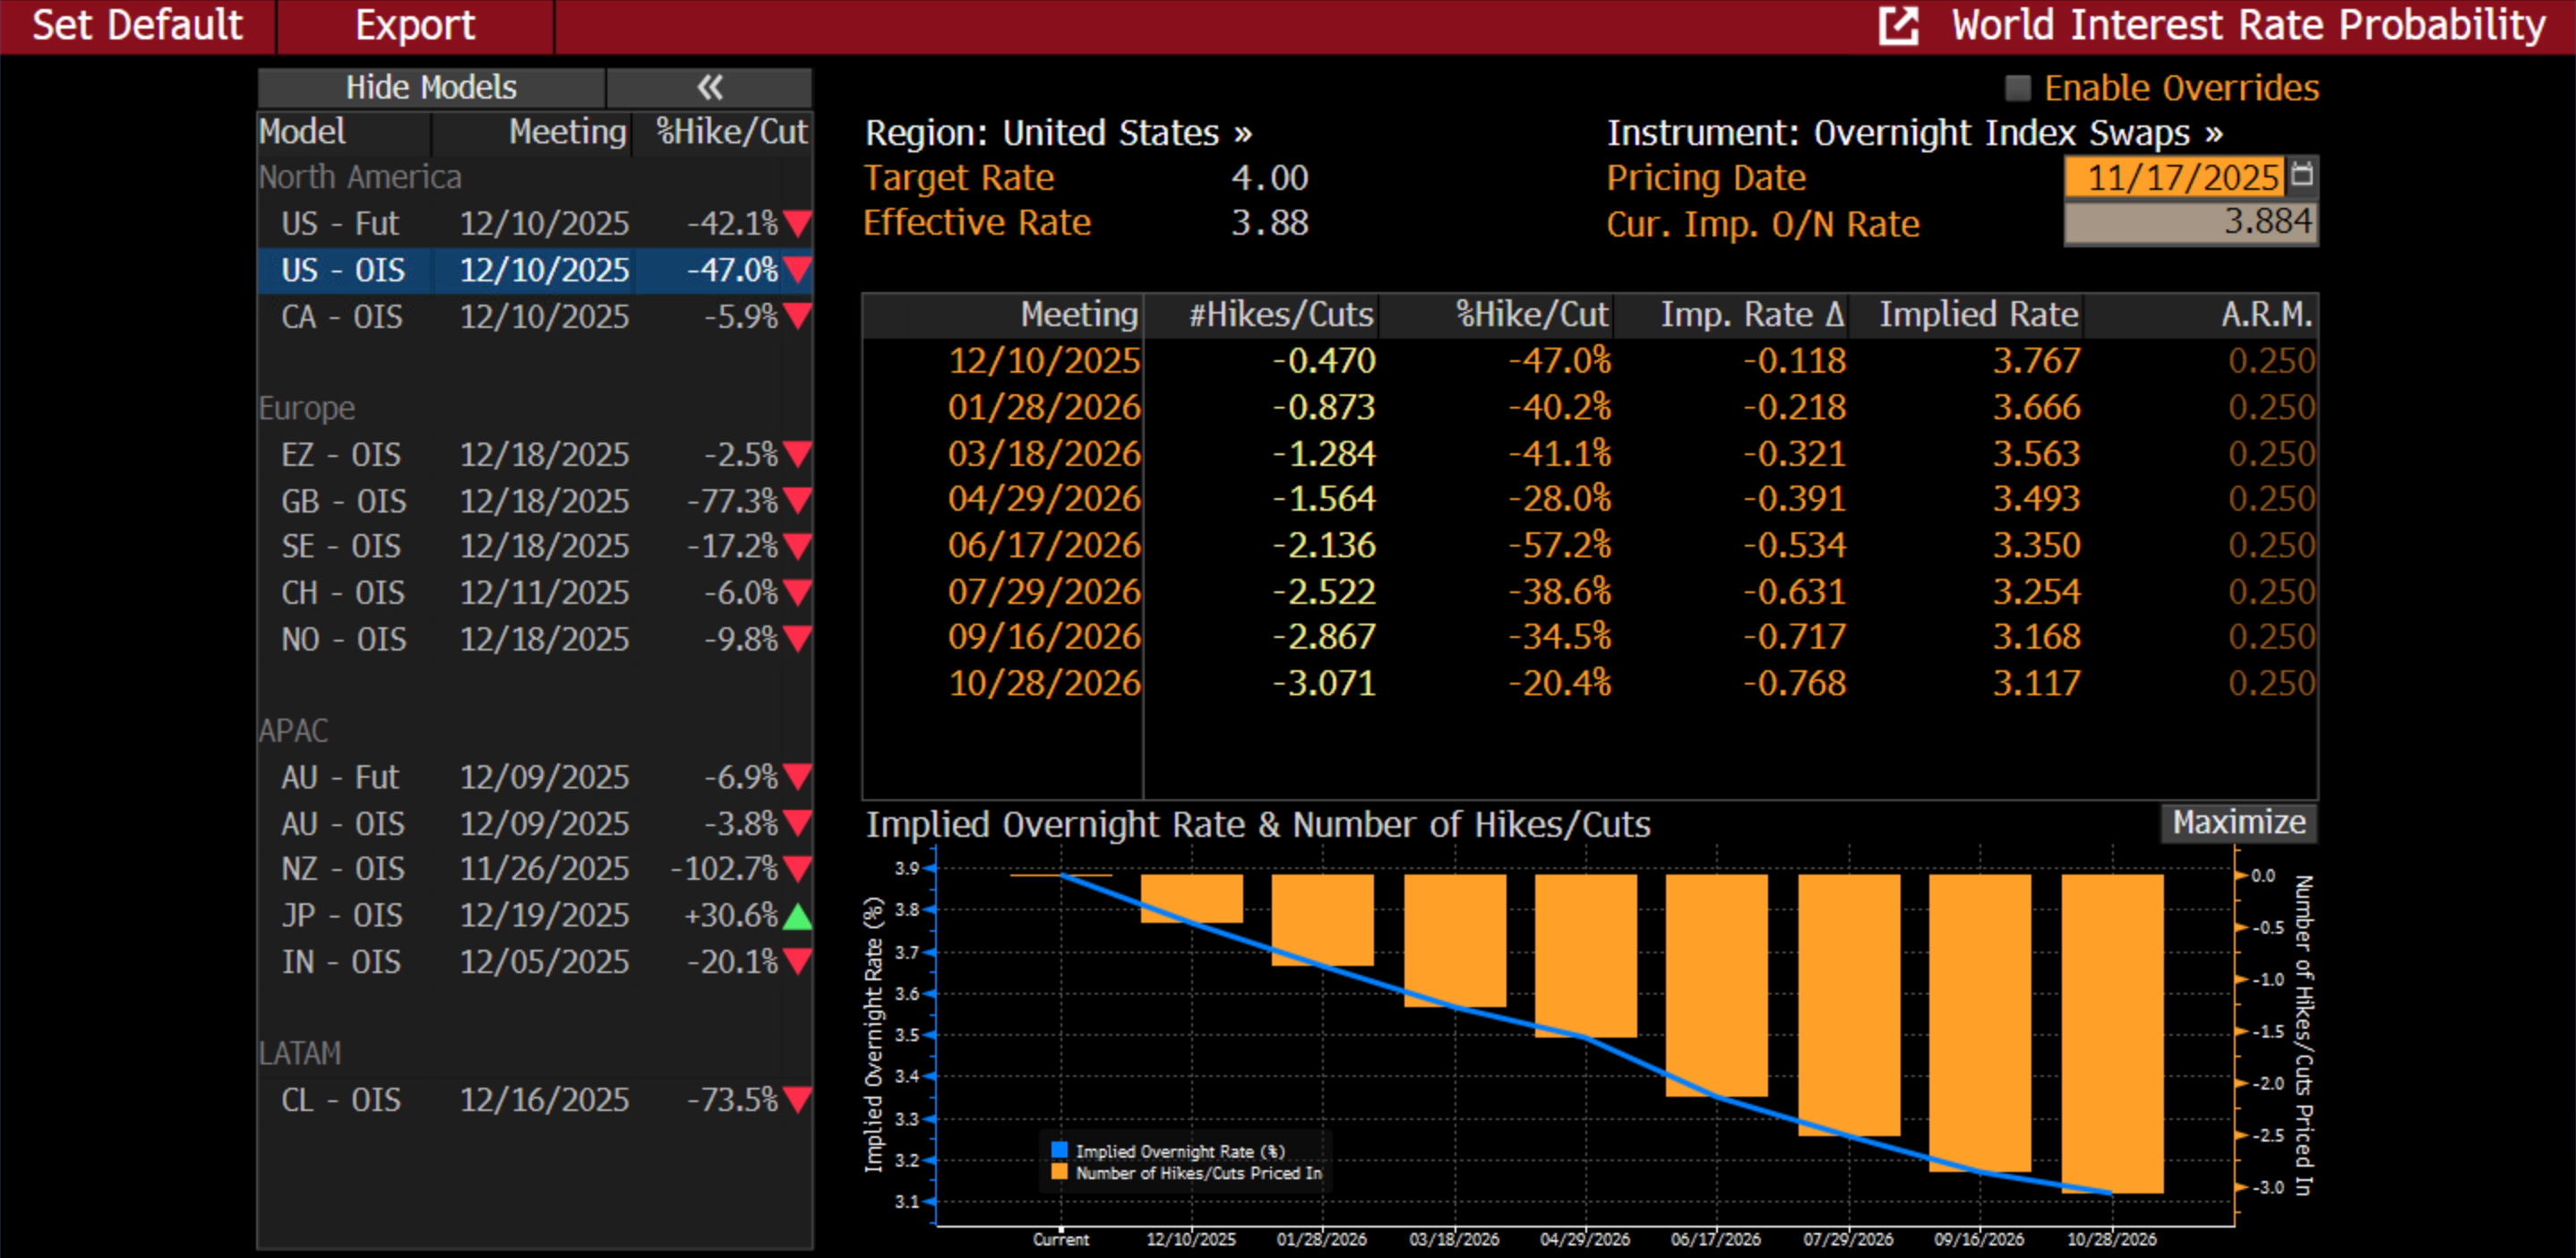Click red down arrow on US - Fut row
The width and height of the screenshot is (2576, 1258).
pyautogui.click(x=797, y=223)
